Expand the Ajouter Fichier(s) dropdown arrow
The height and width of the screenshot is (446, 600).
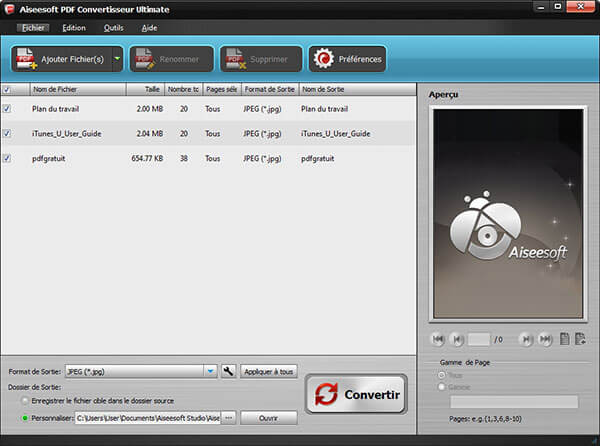click(117, 59)
